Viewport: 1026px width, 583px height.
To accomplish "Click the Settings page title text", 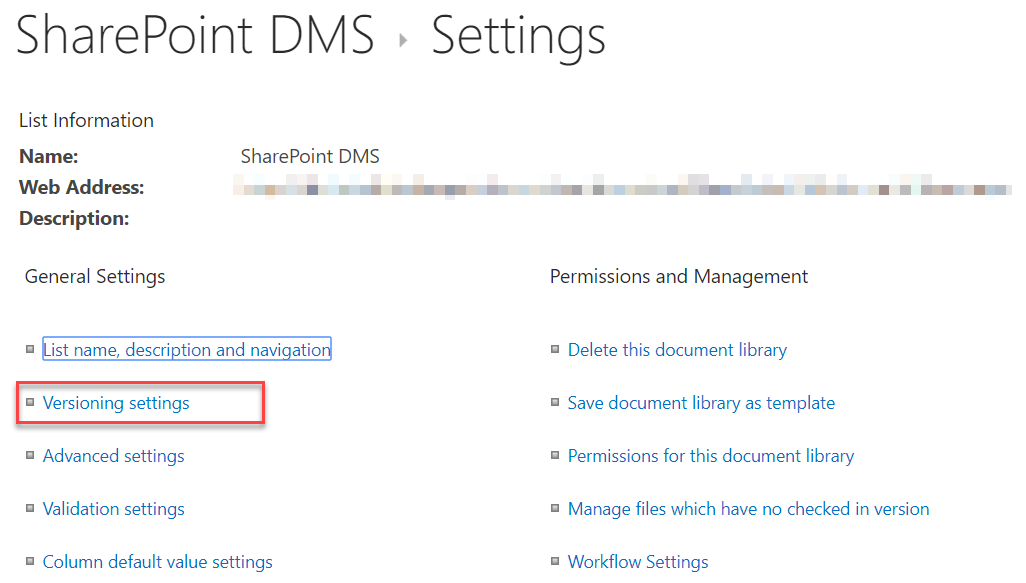I will pyautogui.click(x=518, y=38).
